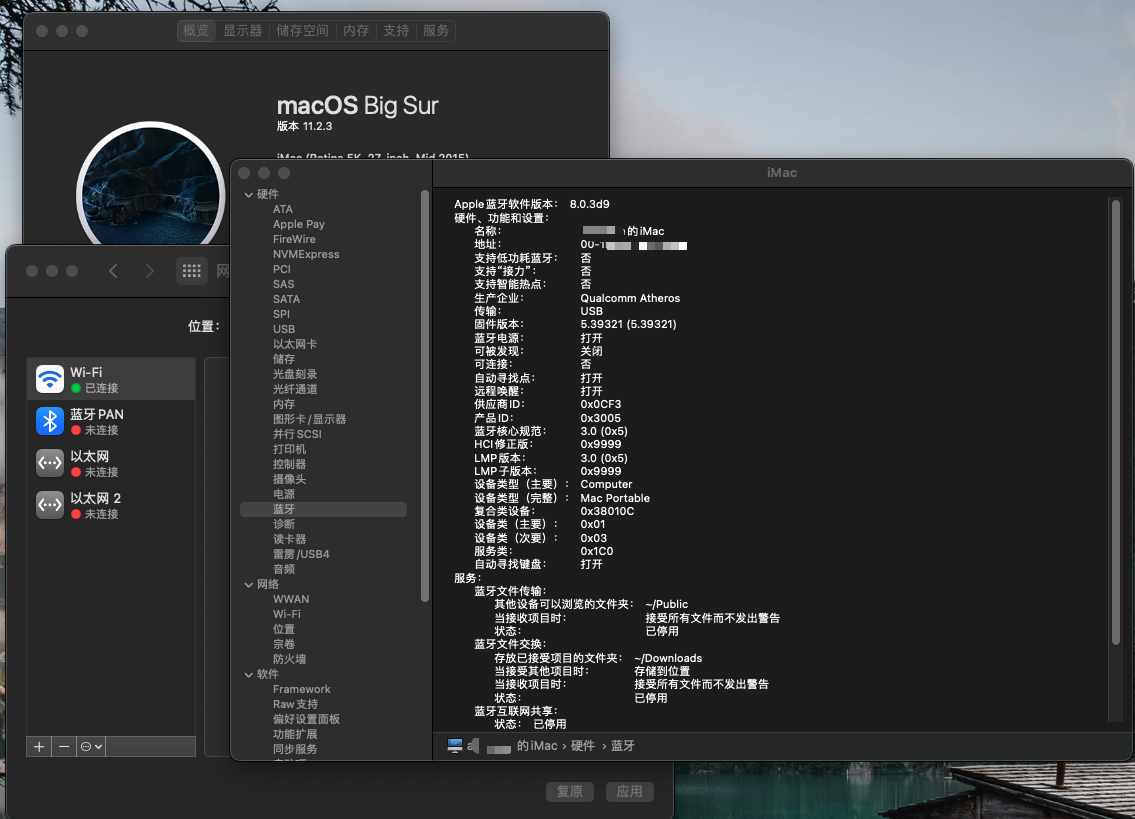Go back in Network preferences
1135x819 pixels.
click(113, 271)
